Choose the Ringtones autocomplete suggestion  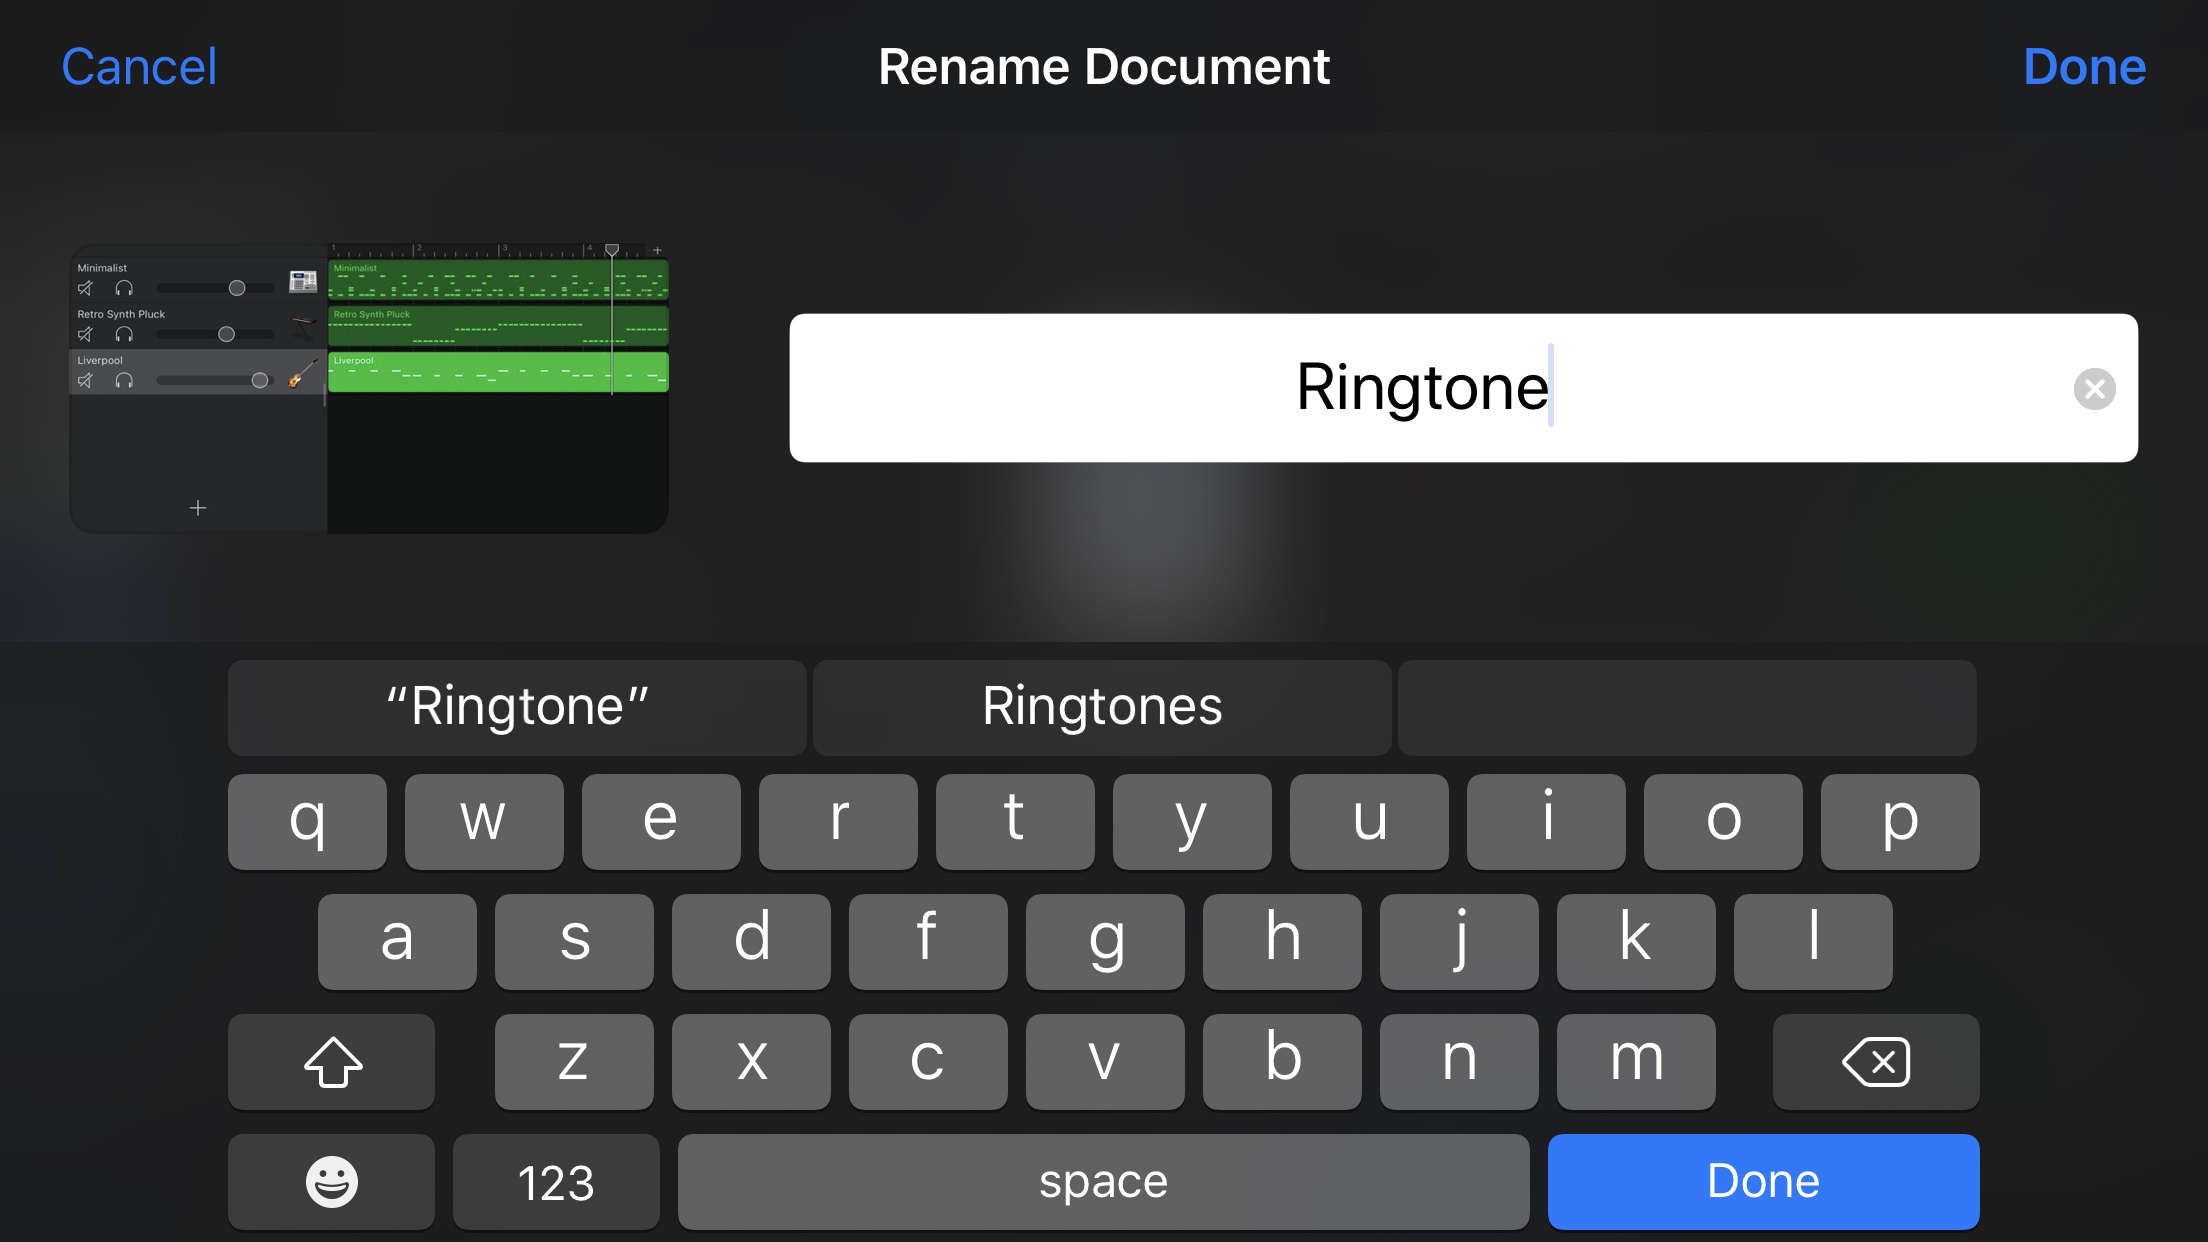pyautogui.click(x=1102, y=707)
